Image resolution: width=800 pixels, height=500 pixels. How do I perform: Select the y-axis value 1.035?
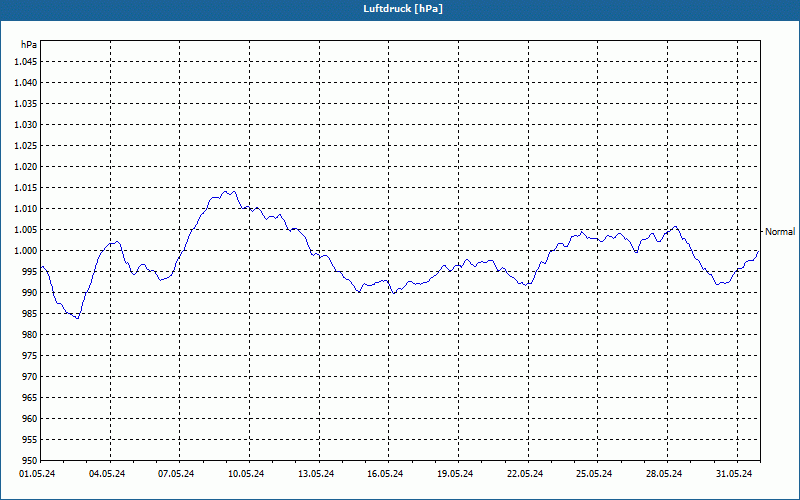(x=26, y=104)
